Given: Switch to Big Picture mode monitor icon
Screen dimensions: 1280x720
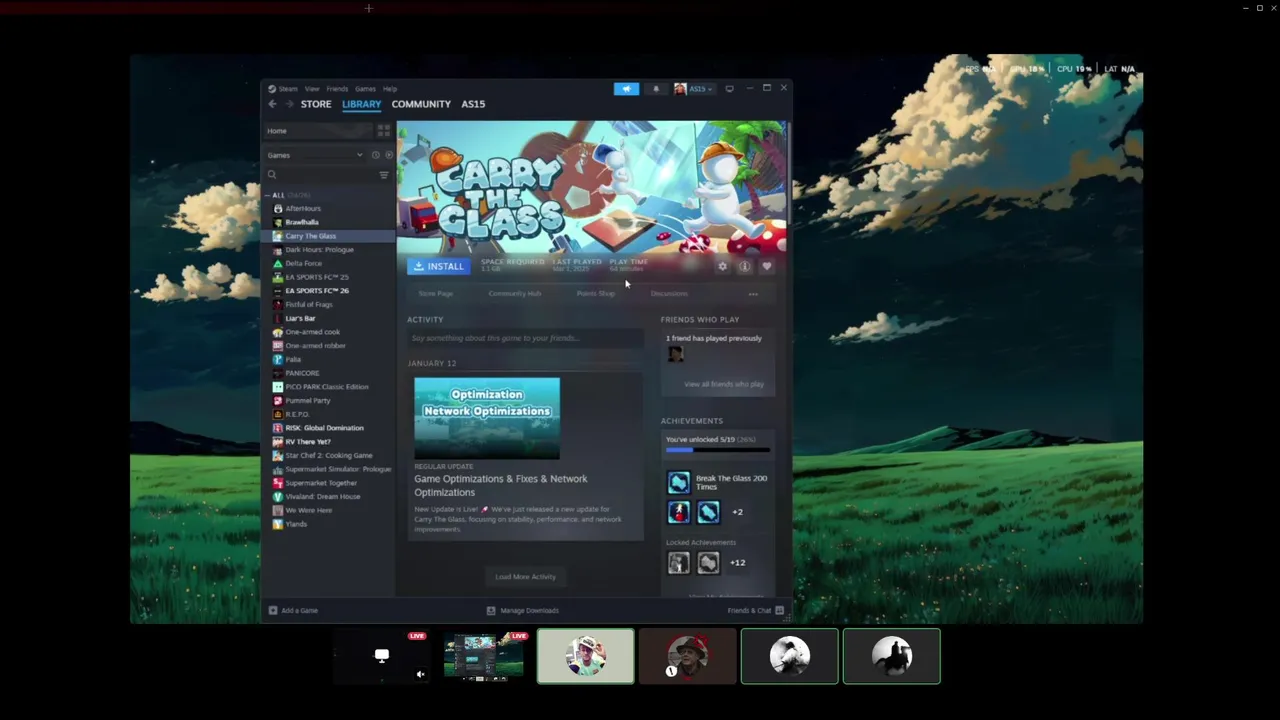Looking at the screenshot, I should pyautogui.click(x=729, y=88).
